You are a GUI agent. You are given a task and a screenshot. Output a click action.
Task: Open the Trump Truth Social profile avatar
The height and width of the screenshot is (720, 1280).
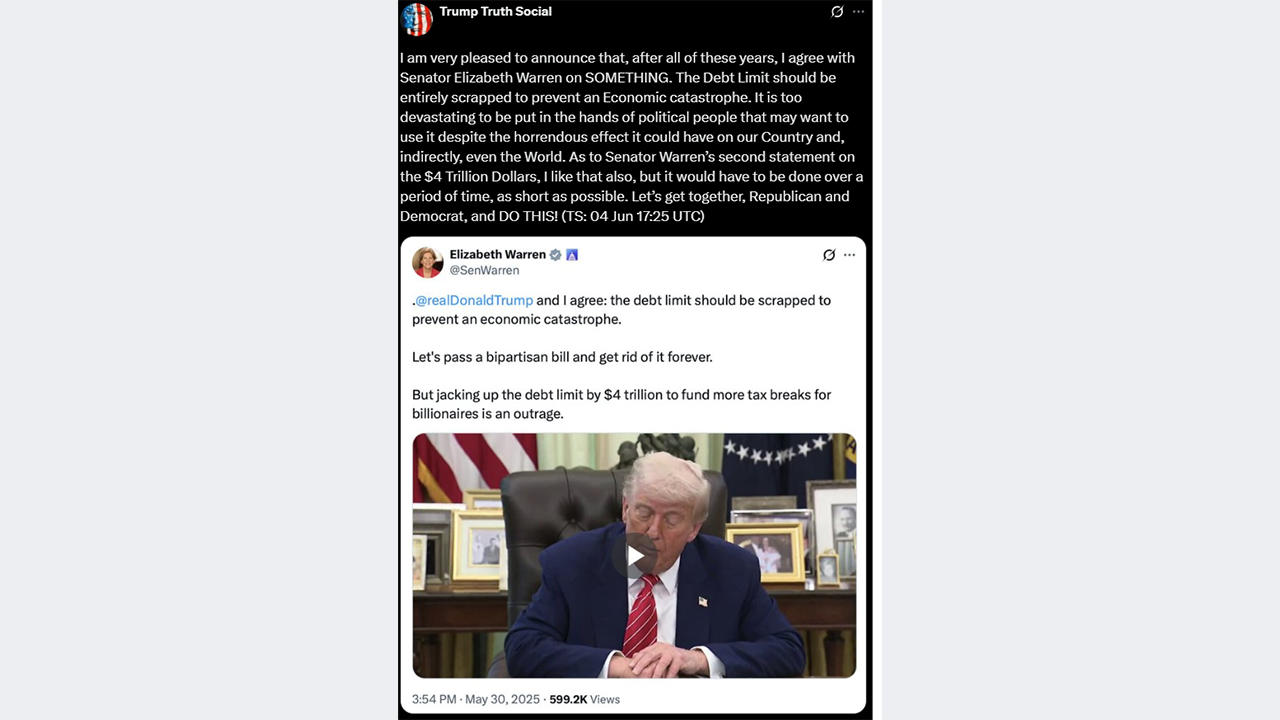pos(418,19)
